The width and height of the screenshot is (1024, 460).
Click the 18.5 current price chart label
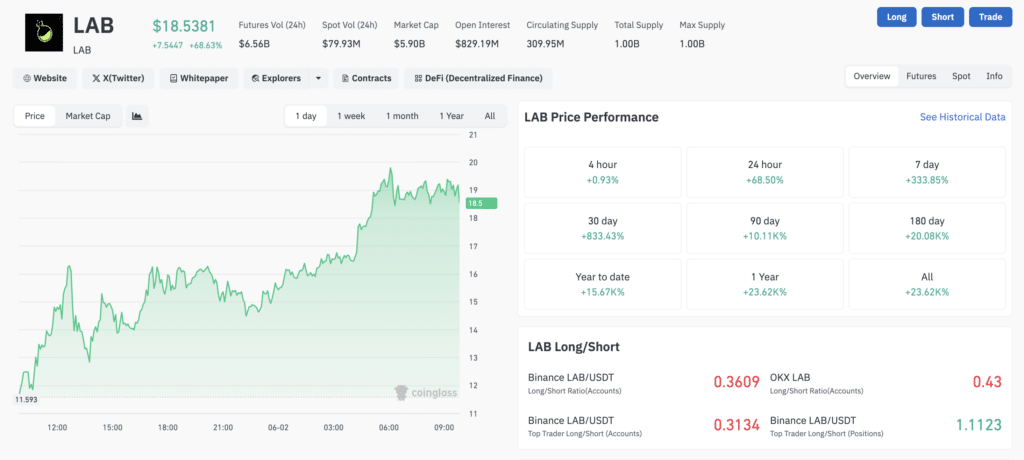(481, 204)
